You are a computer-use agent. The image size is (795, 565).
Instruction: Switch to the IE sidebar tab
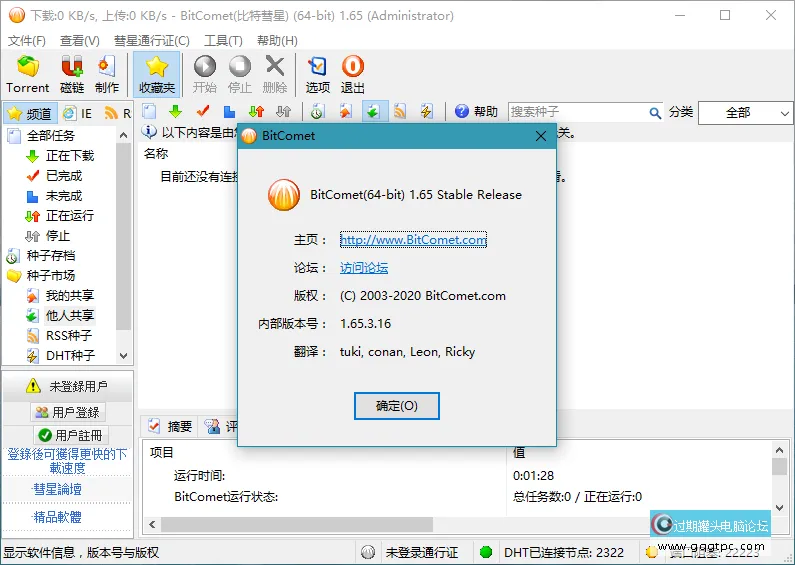pos(79,113)
